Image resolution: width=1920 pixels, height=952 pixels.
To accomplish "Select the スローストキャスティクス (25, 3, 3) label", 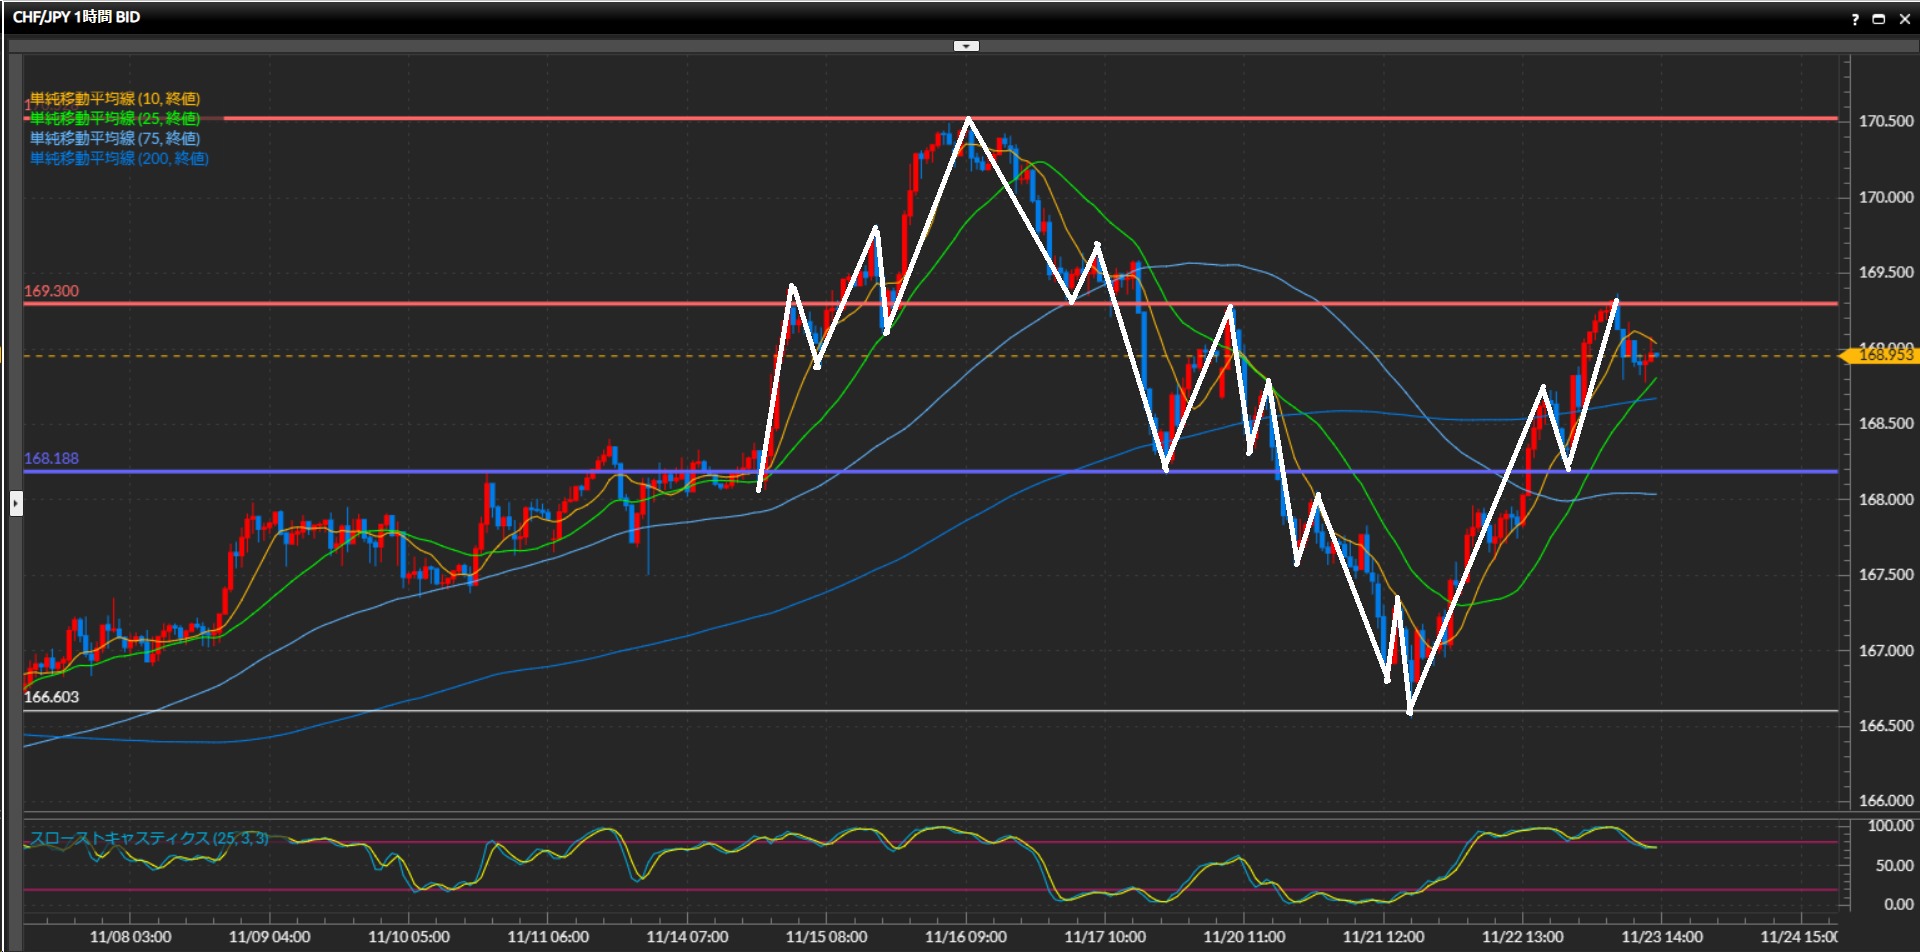I will pos(149,838).
